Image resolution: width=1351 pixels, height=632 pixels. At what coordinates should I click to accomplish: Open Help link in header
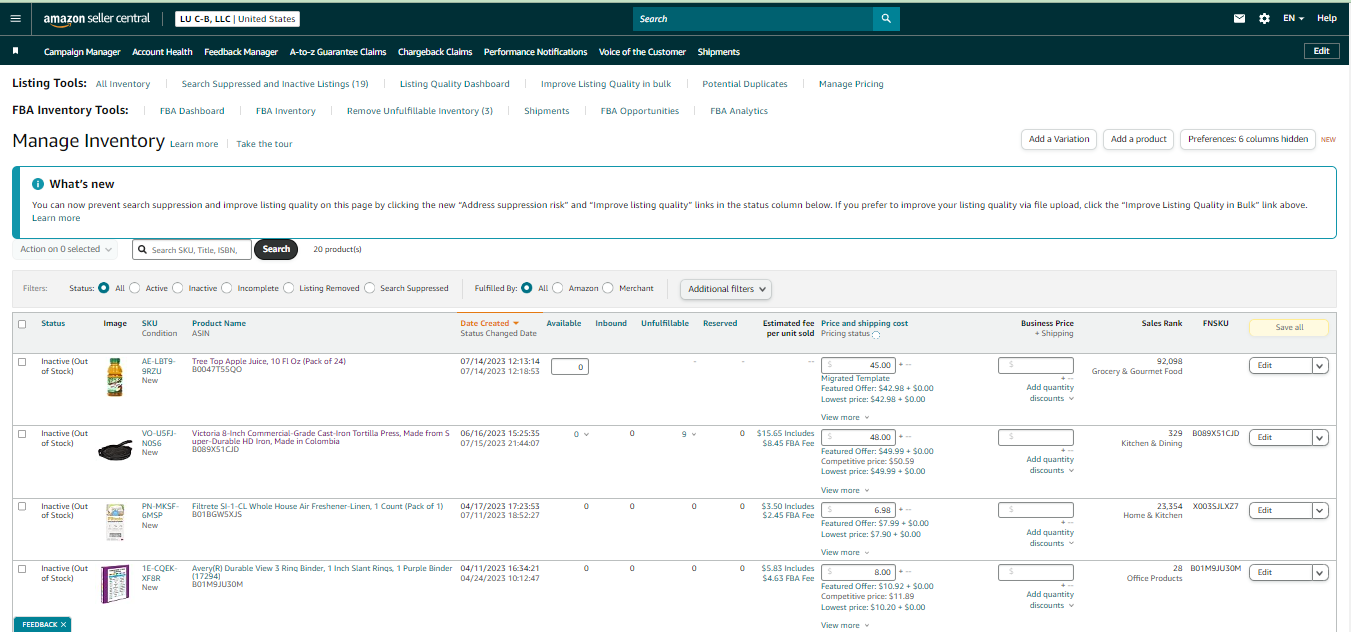tap(1327, 18)
